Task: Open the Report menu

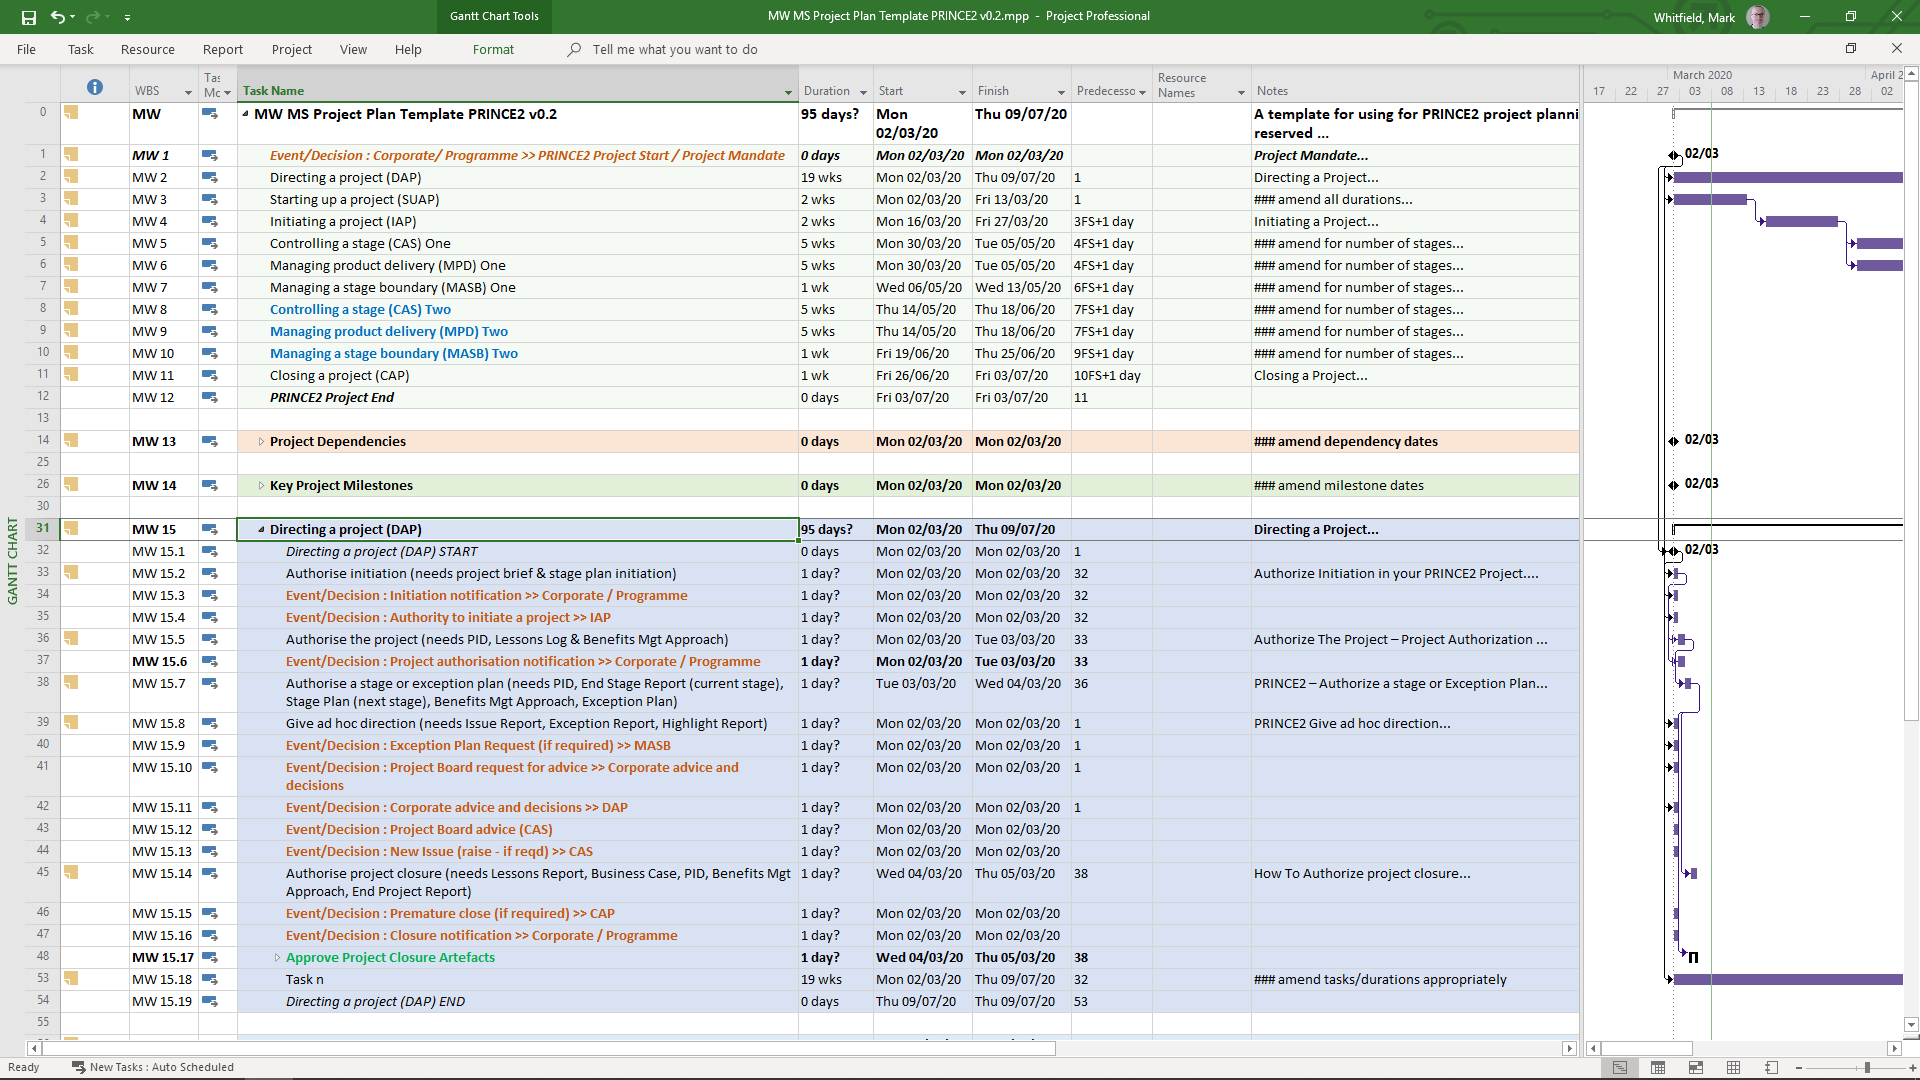Action: point(222,49)
